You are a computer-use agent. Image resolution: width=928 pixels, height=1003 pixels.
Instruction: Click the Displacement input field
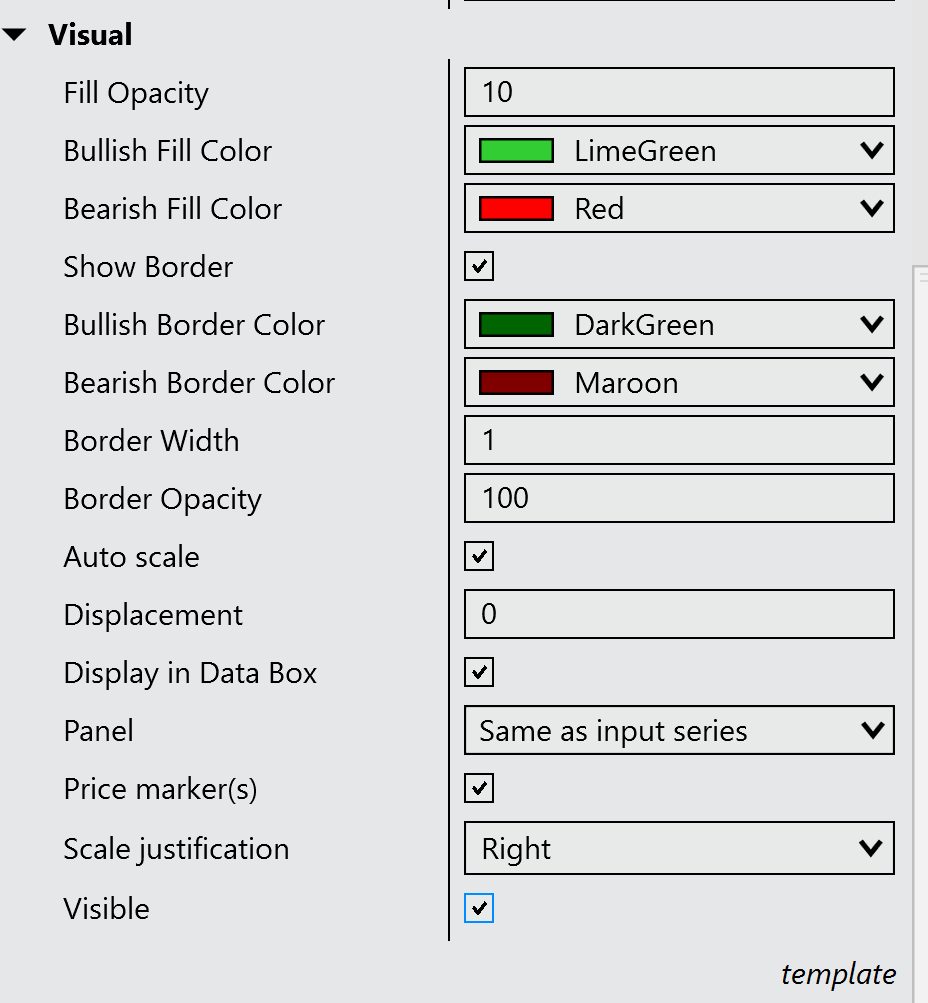pos(679,615)
